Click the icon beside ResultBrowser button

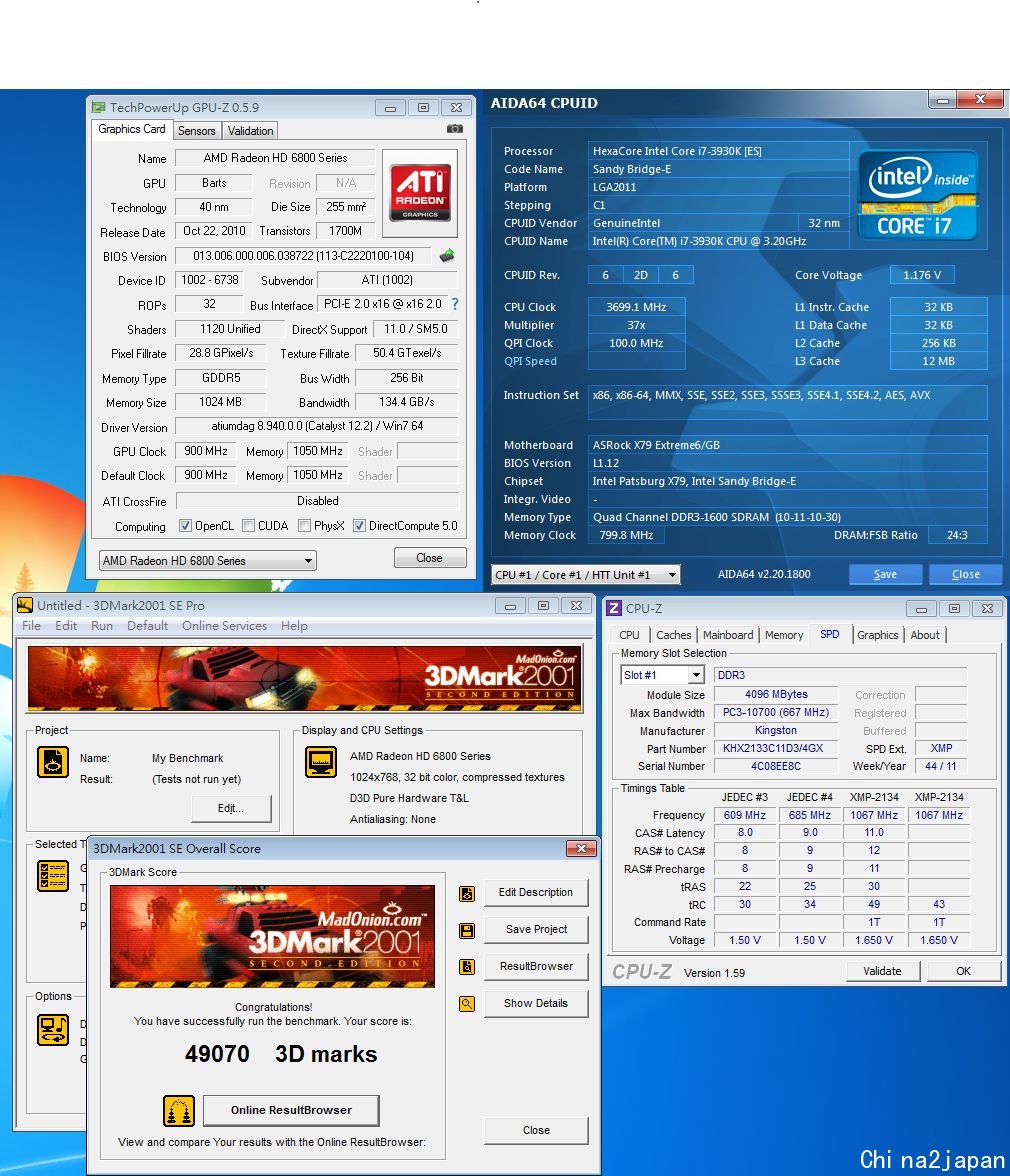[467, 967]
